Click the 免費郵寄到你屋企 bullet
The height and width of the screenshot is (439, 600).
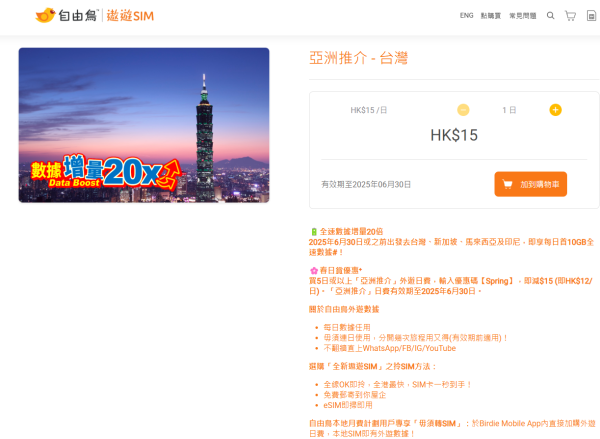click(x=355, y=395)
